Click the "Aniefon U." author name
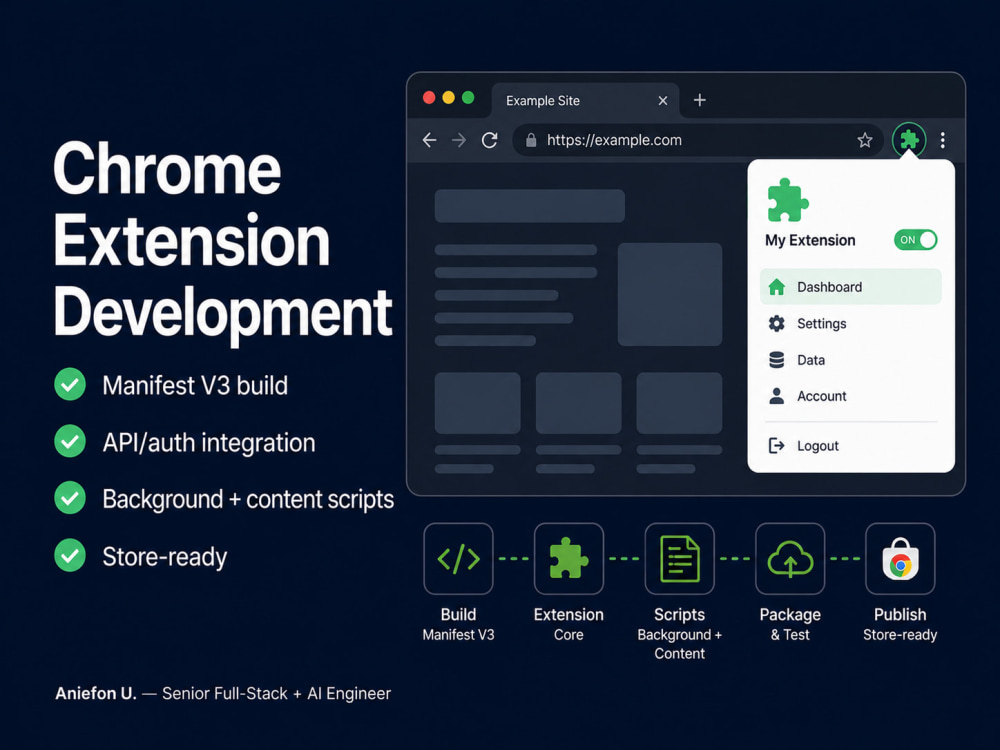 (x=96, y=693)
